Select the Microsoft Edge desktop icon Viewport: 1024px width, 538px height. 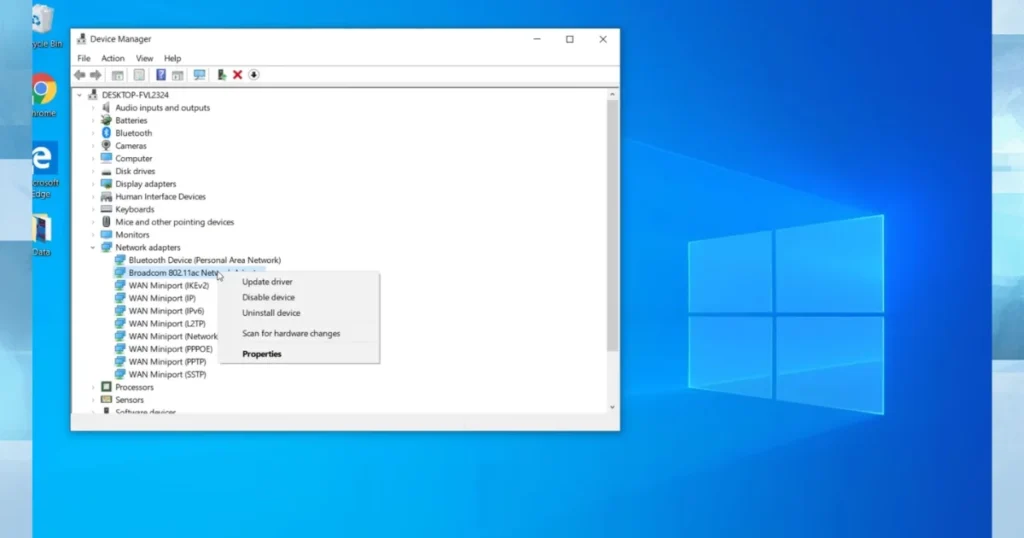(44, 158)
